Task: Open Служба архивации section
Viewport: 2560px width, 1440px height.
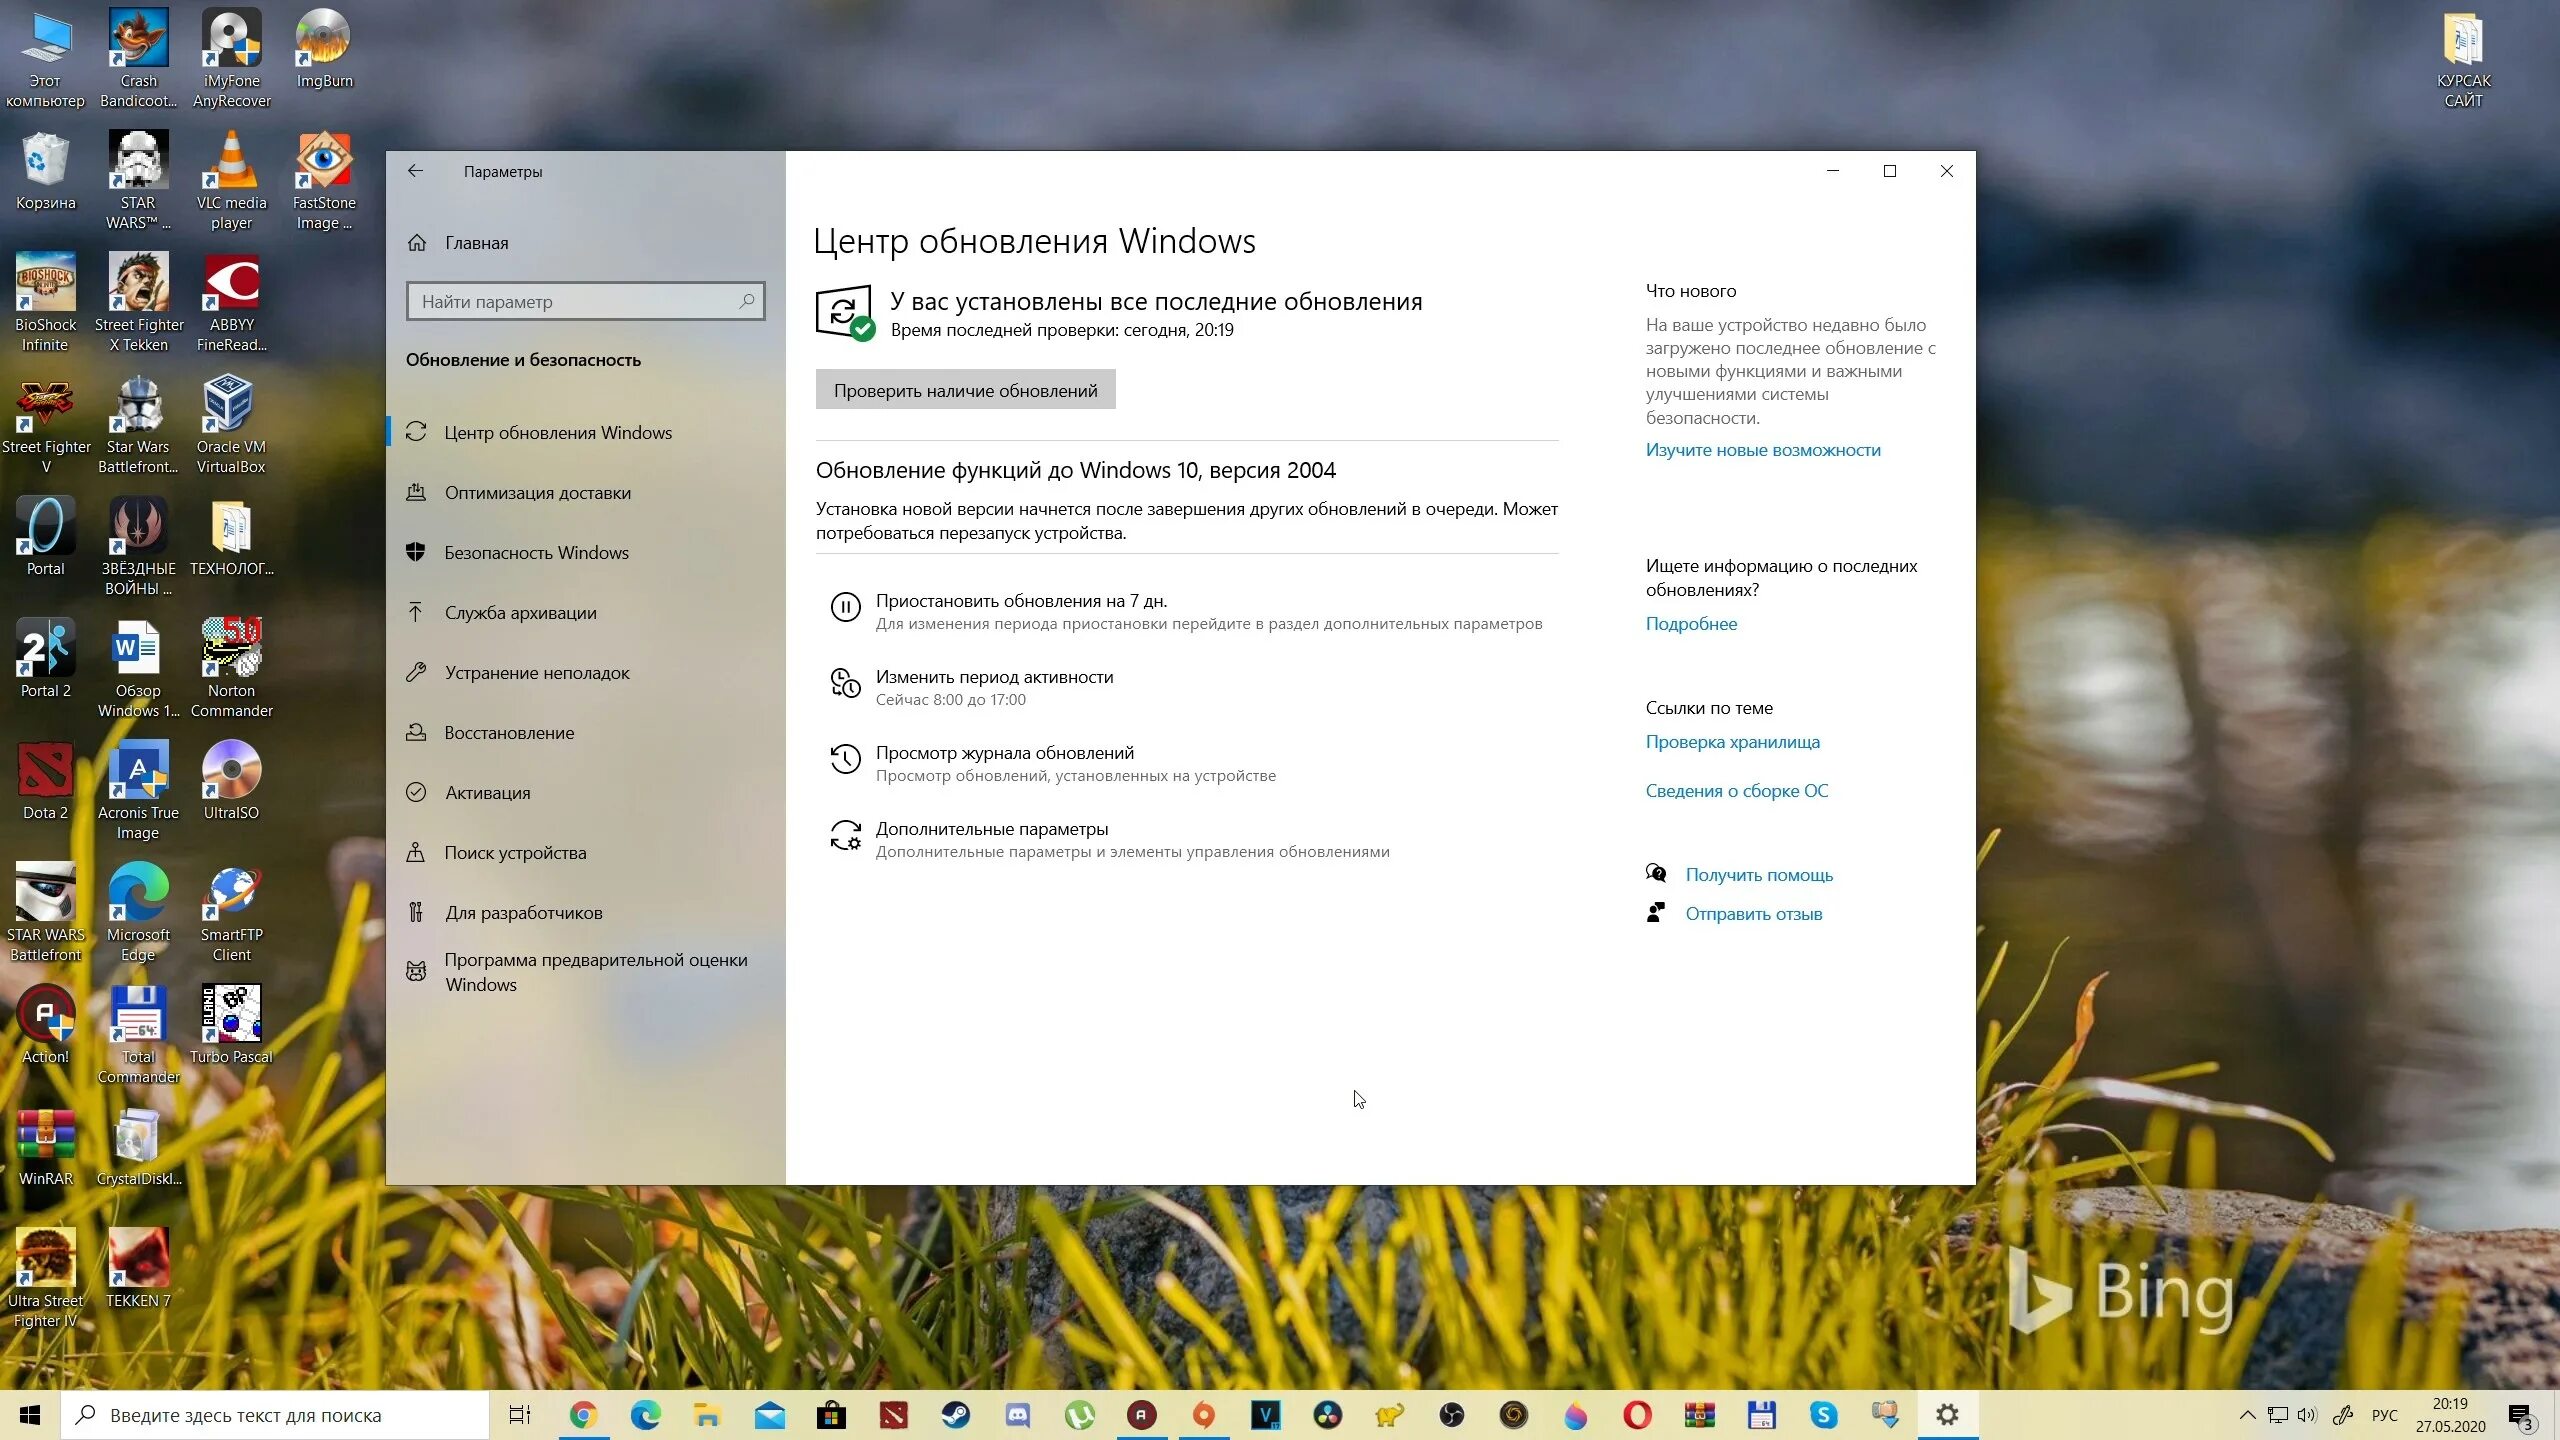Action: pos(520,613)
